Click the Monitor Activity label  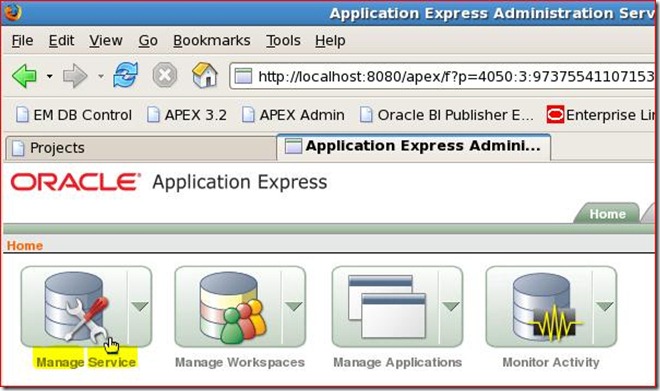click(x=551, y=362)
